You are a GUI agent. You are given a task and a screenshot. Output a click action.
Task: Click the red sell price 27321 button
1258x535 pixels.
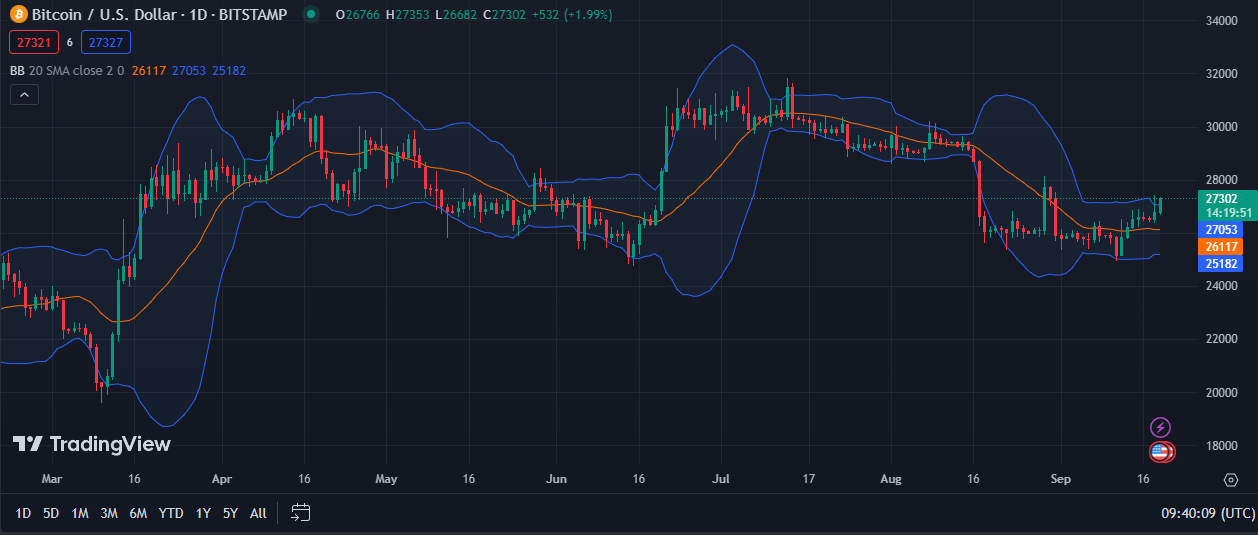[x=32, y=42]
